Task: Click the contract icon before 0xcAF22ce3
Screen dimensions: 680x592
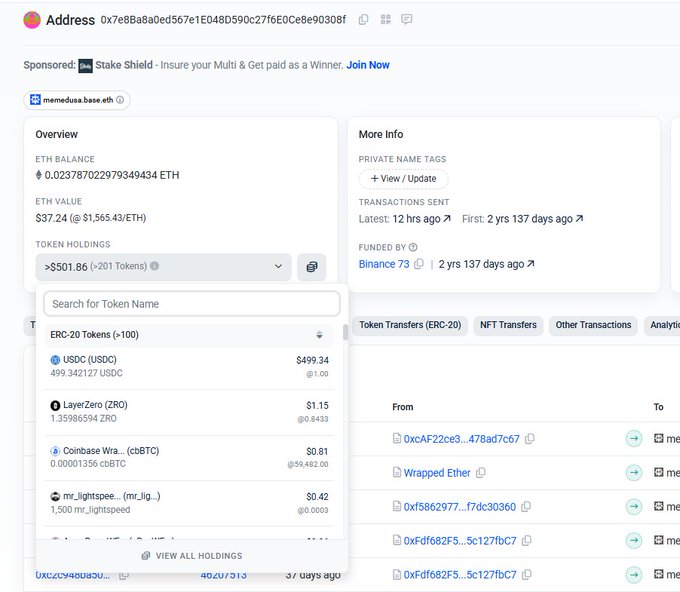Action: [396, 438]
